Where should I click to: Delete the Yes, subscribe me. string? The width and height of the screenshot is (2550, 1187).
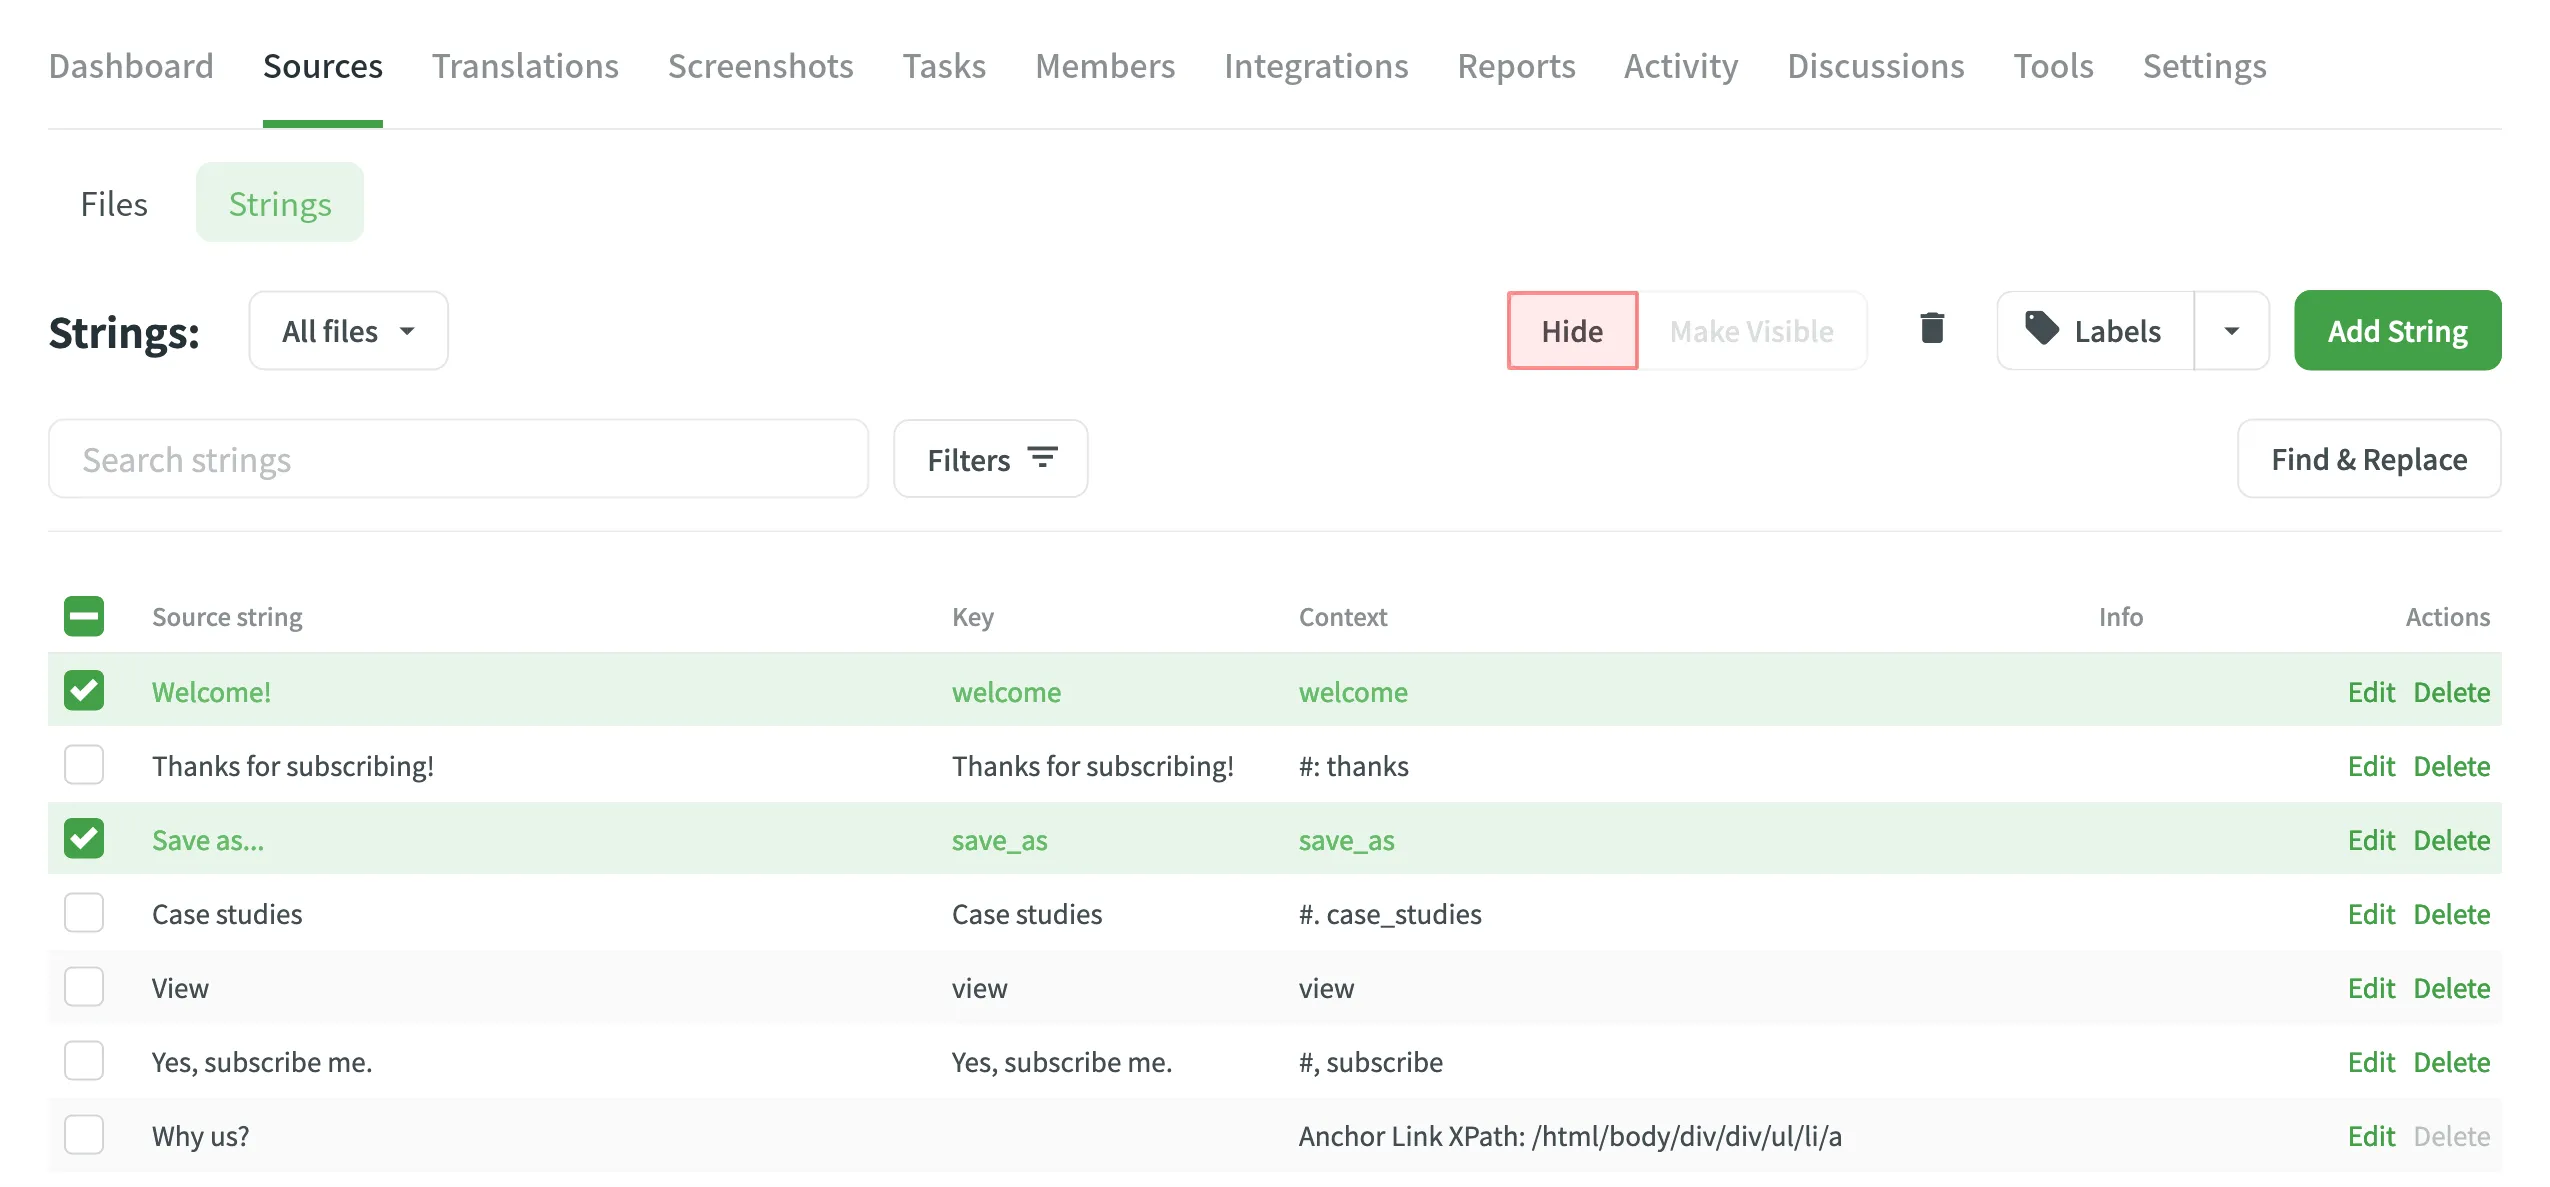click(x=2451, y=1062)
